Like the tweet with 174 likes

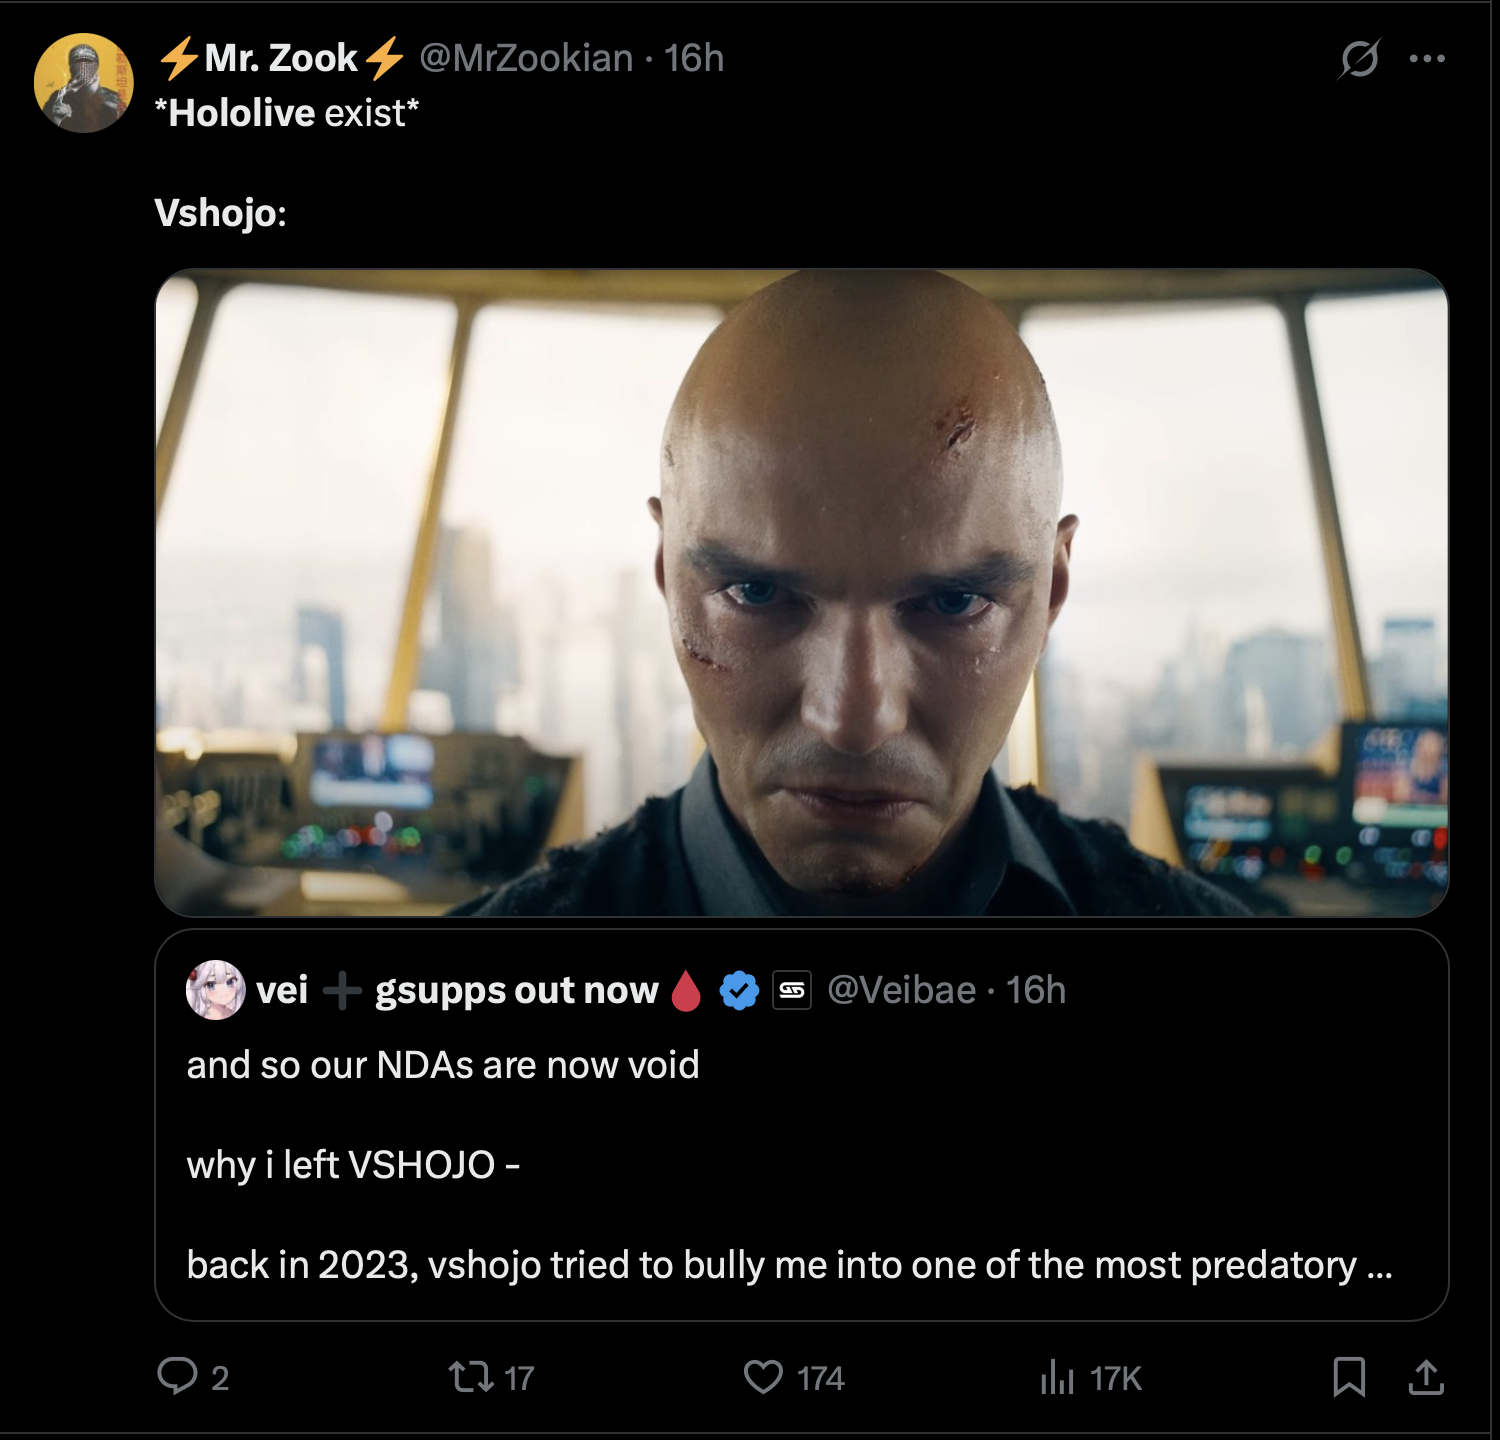764,1377
